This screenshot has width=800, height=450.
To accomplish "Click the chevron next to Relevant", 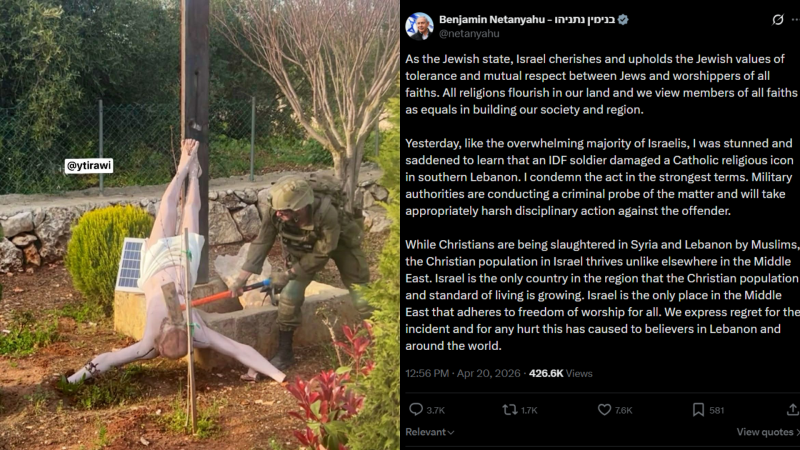I will click(451, 432).
